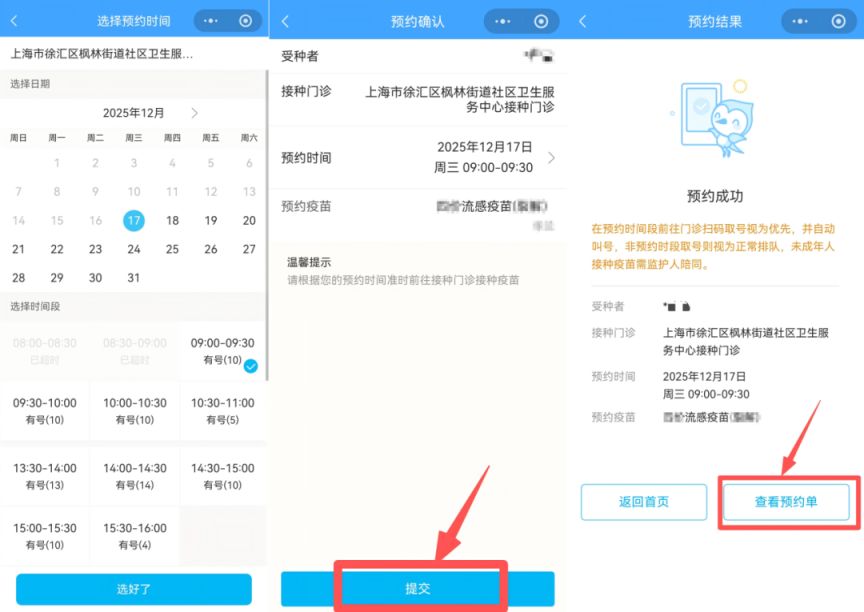Choose the 14:30-15:00 time slot
864x612 pixels.
coord(223,476)
